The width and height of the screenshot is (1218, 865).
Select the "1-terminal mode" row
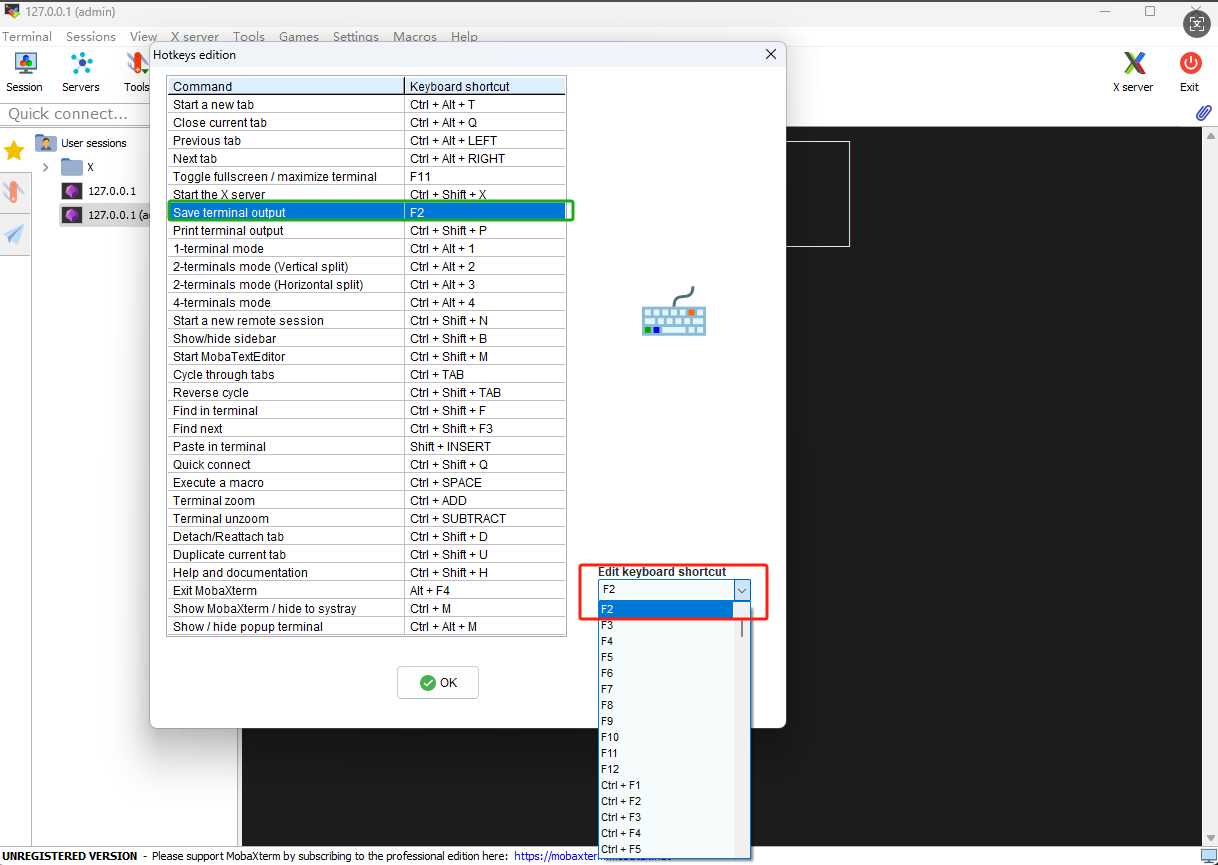pos(366,248)
